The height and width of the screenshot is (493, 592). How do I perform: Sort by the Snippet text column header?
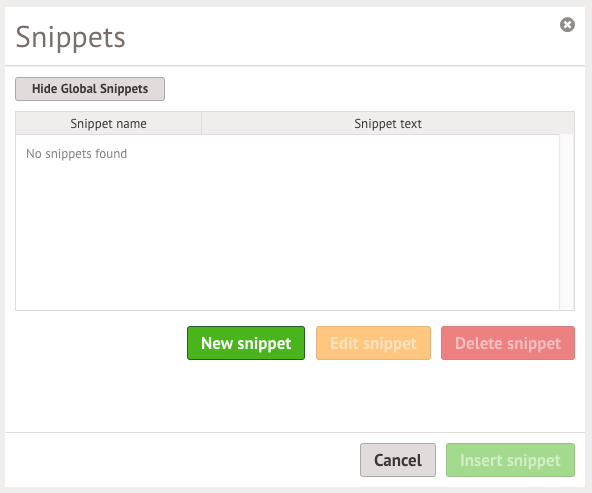pos(388,123)
